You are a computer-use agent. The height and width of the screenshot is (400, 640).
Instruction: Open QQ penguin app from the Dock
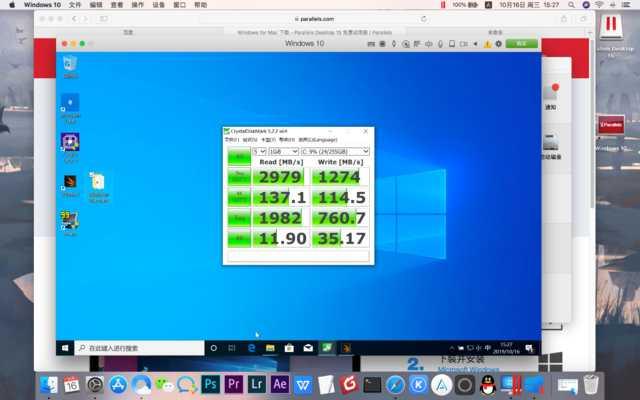coord(488,384)
